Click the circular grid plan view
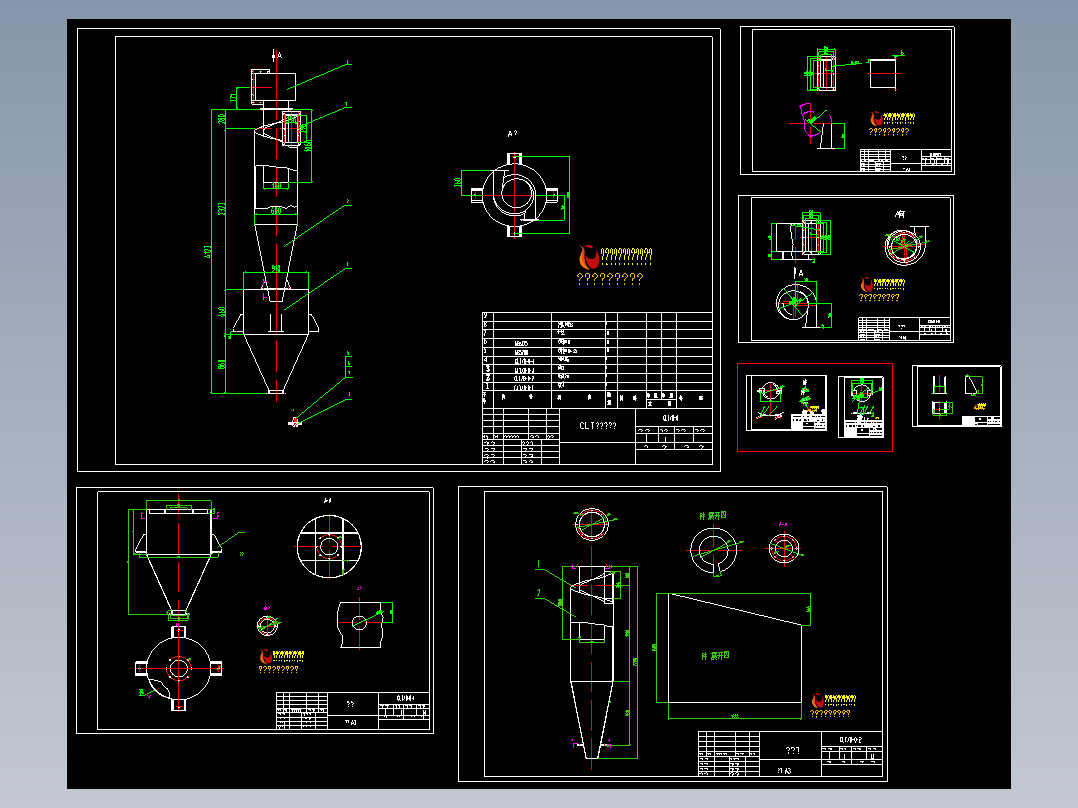 click(x=329, y=547)
